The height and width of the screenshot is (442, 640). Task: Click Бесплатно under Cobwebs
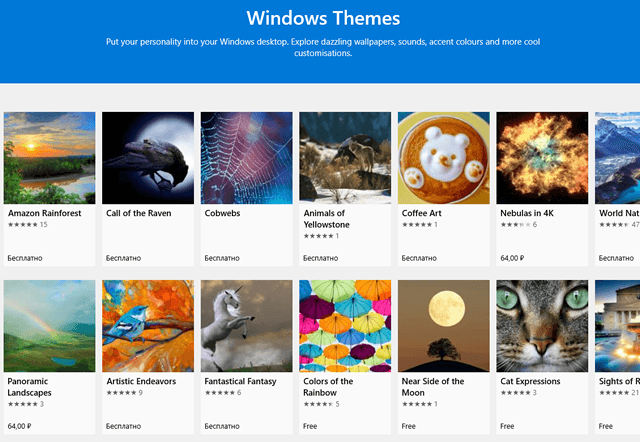pyautogui.click(x=222, y=258)
